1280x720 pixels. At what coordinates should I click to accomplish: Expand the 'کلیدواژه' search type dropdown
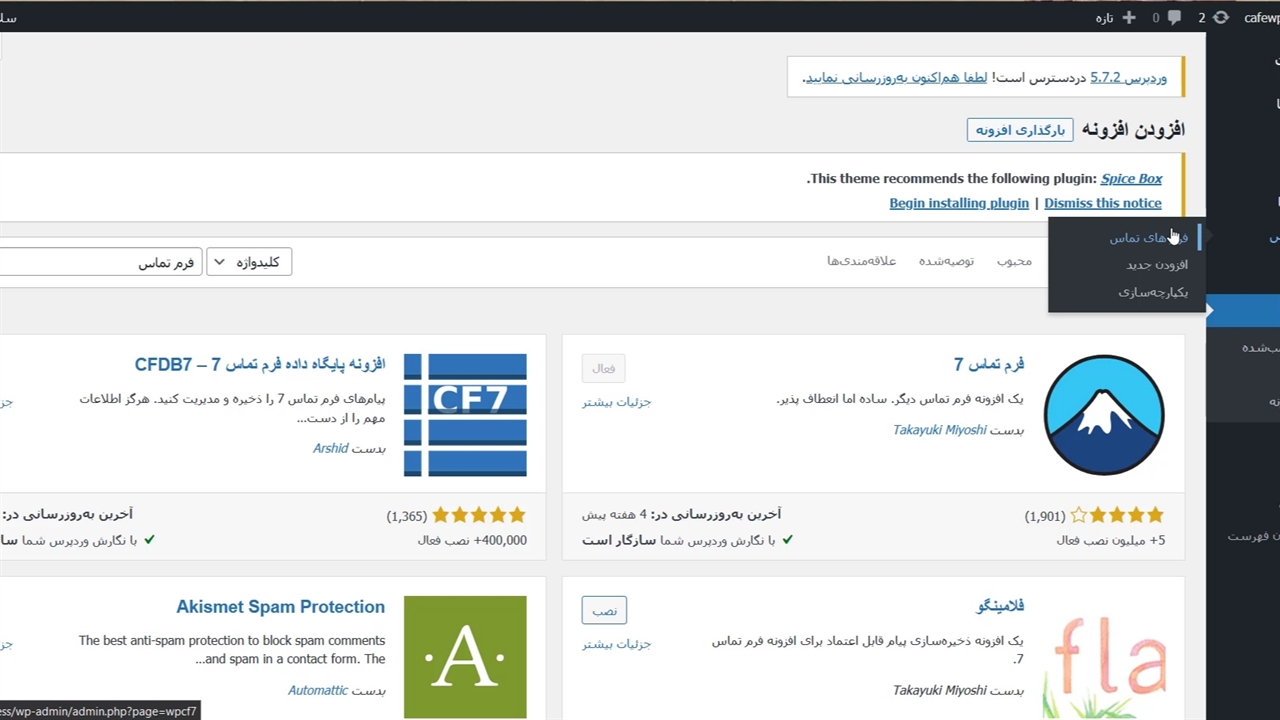point(249,262)
